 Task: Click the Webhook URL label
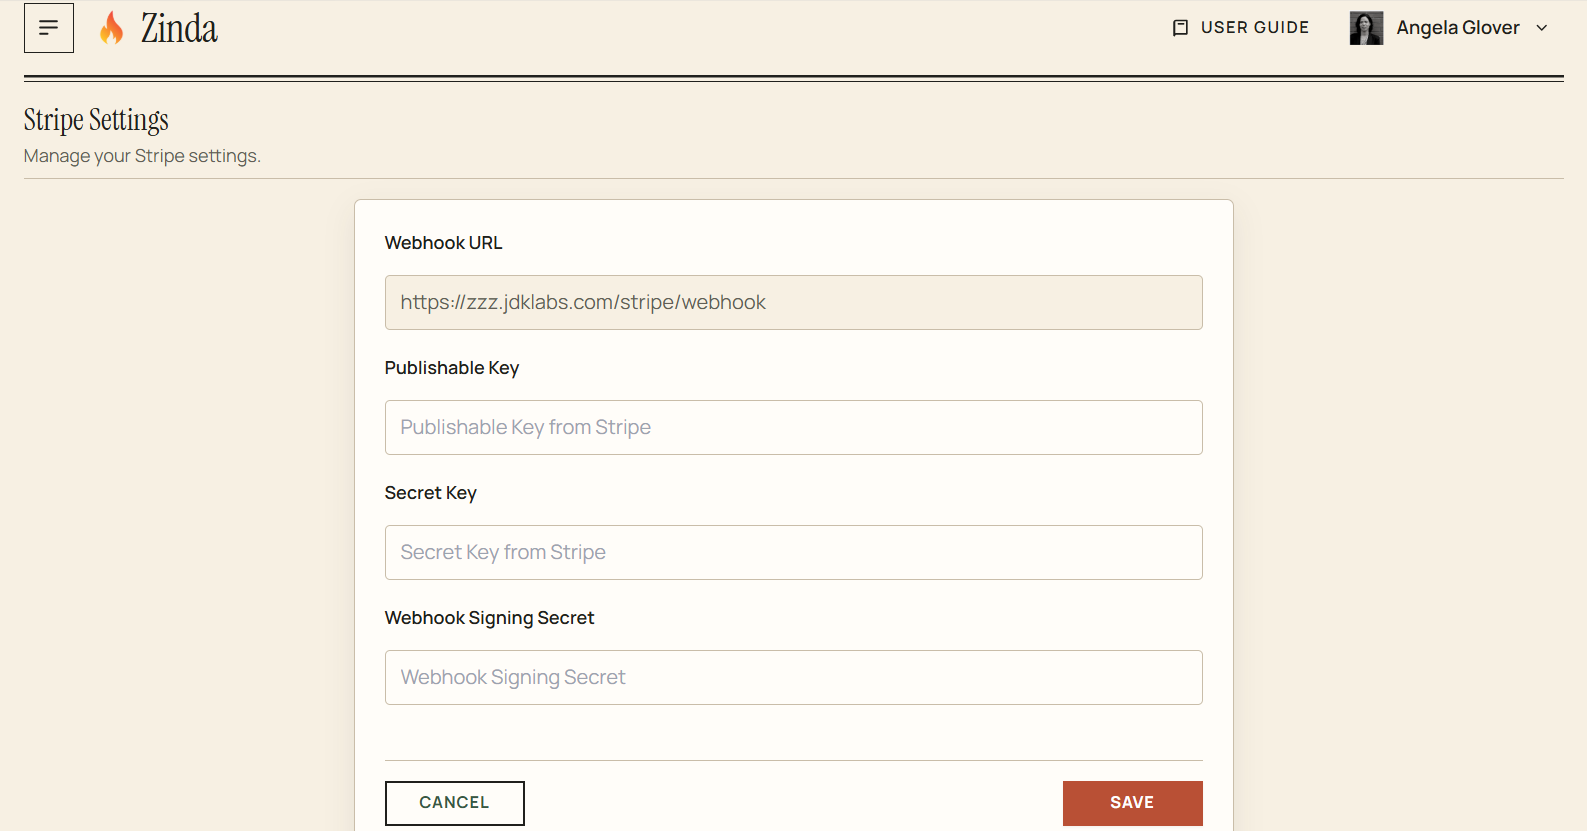444,243
